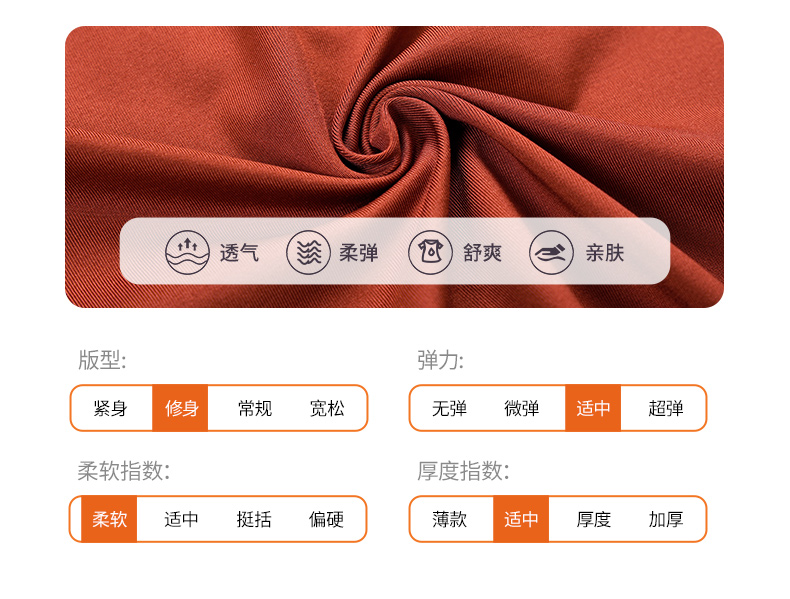
Task: Select the highlighted 修身 fit option
Action: (x=180, y=408)
